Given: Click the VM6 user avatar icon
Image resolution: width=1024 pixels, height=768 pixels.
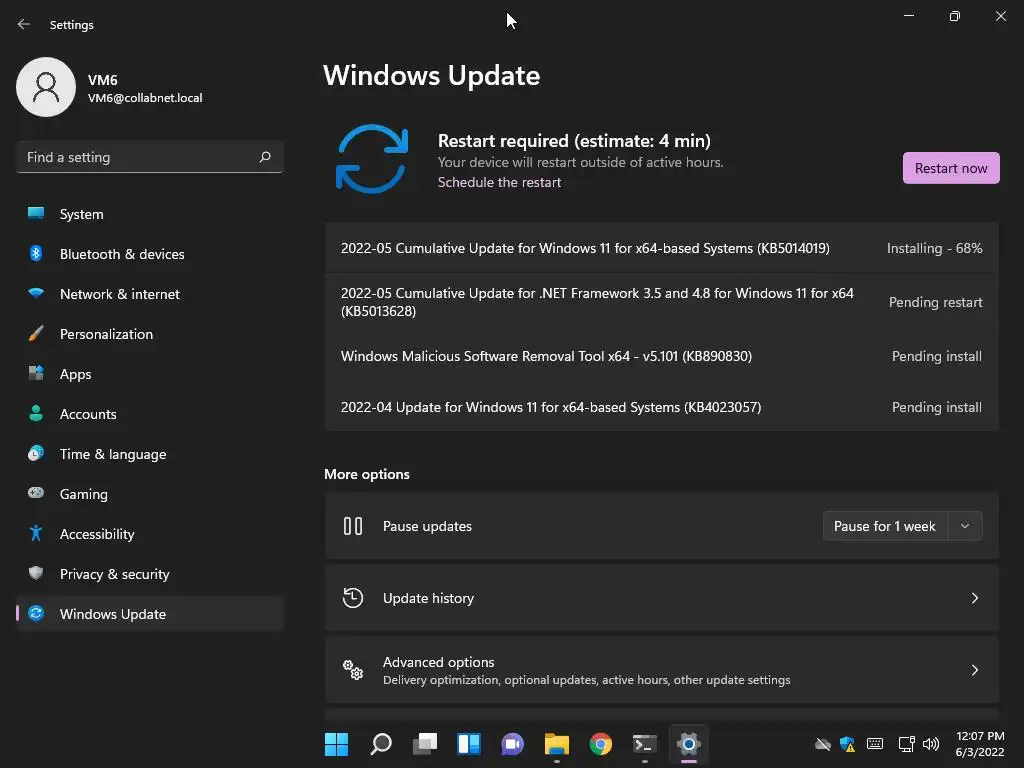Looking at the screenshot, I should click(46, 87).
